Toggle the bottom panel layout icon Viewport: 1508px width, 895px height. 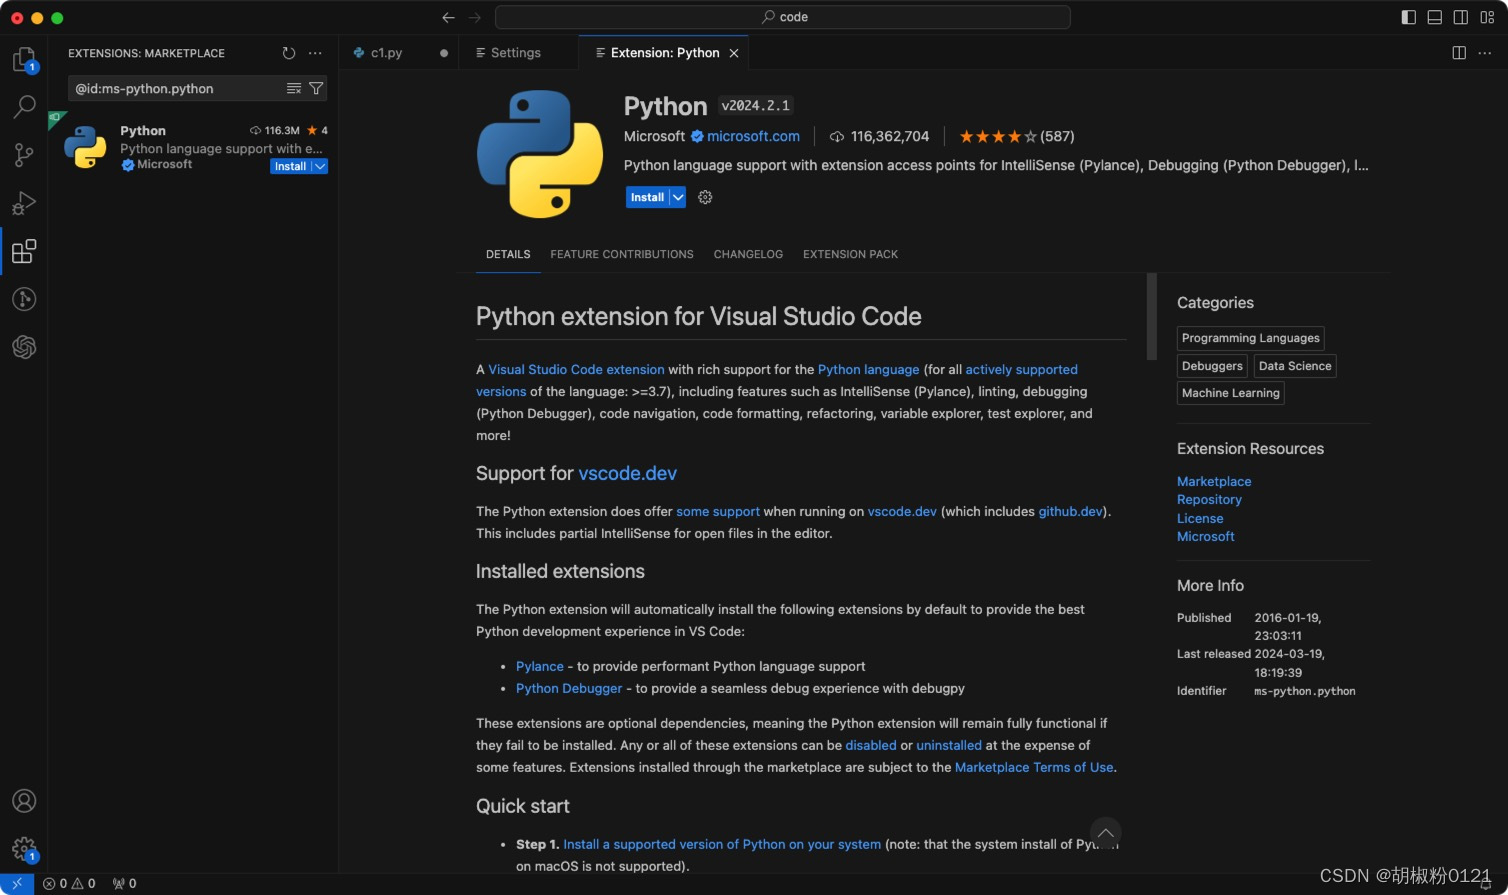tap(1434, 17)
